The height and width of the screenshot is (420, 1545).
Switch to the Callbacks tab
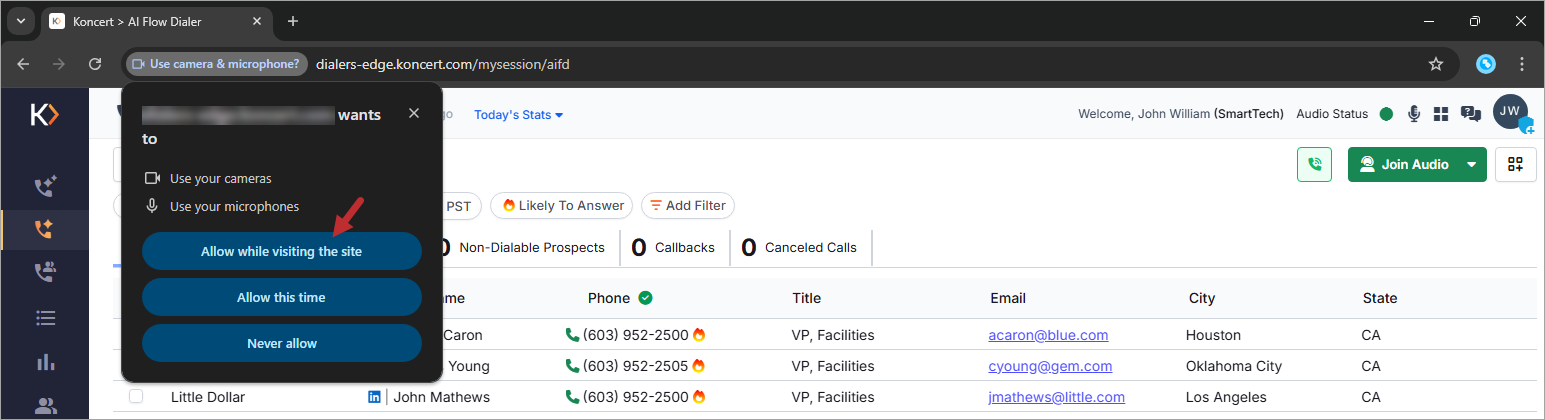pos(673,247)
